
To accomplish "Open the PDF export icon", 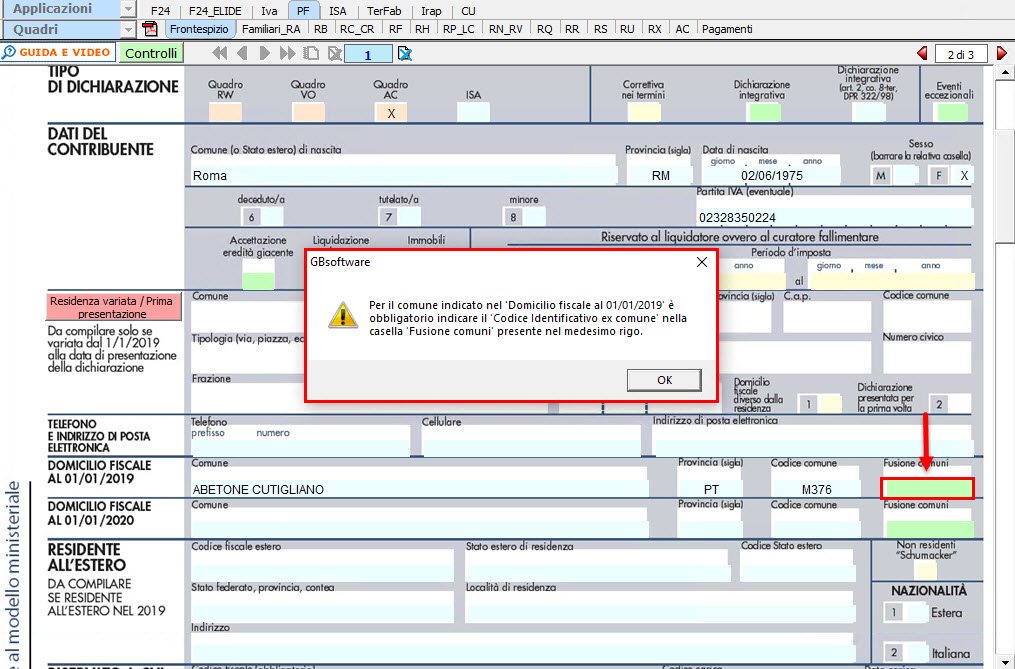I will pos(150,29).
